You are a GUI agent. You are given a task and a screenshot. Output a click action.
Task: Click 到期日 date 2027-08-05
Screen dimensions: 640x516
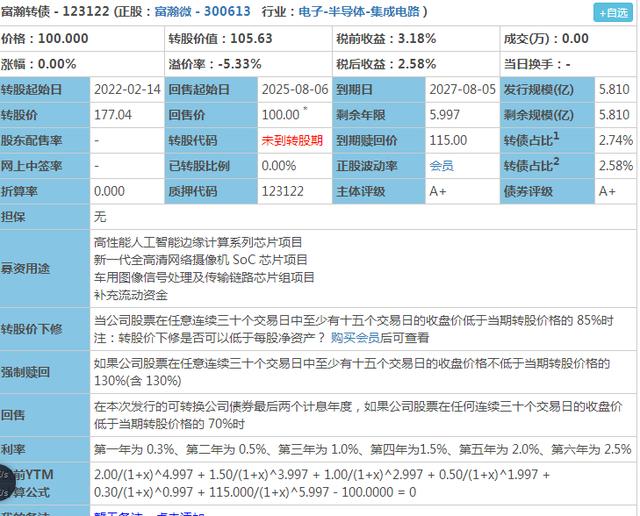tap(462, 89)
